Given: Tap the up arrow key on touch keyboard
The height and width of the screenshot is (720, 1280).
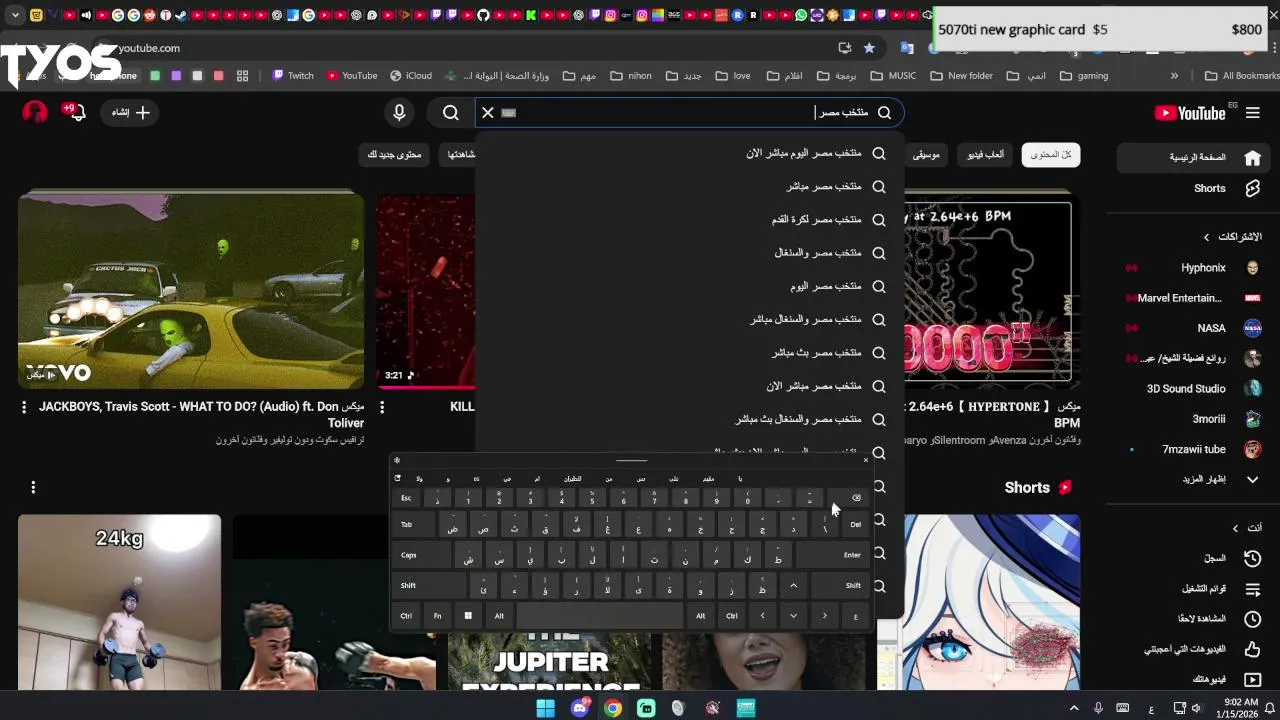Looking at the screenshot, I should coord(793,585).
